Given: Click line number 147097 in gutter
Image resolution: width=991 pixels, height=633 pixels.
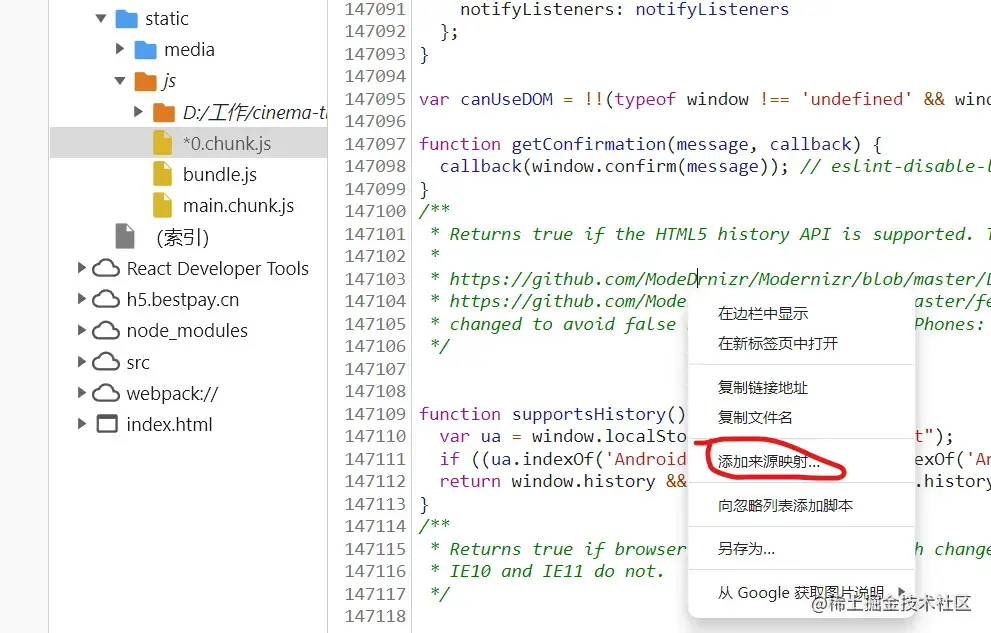Looking at the screenshot, I should click(x=375, y=143).
